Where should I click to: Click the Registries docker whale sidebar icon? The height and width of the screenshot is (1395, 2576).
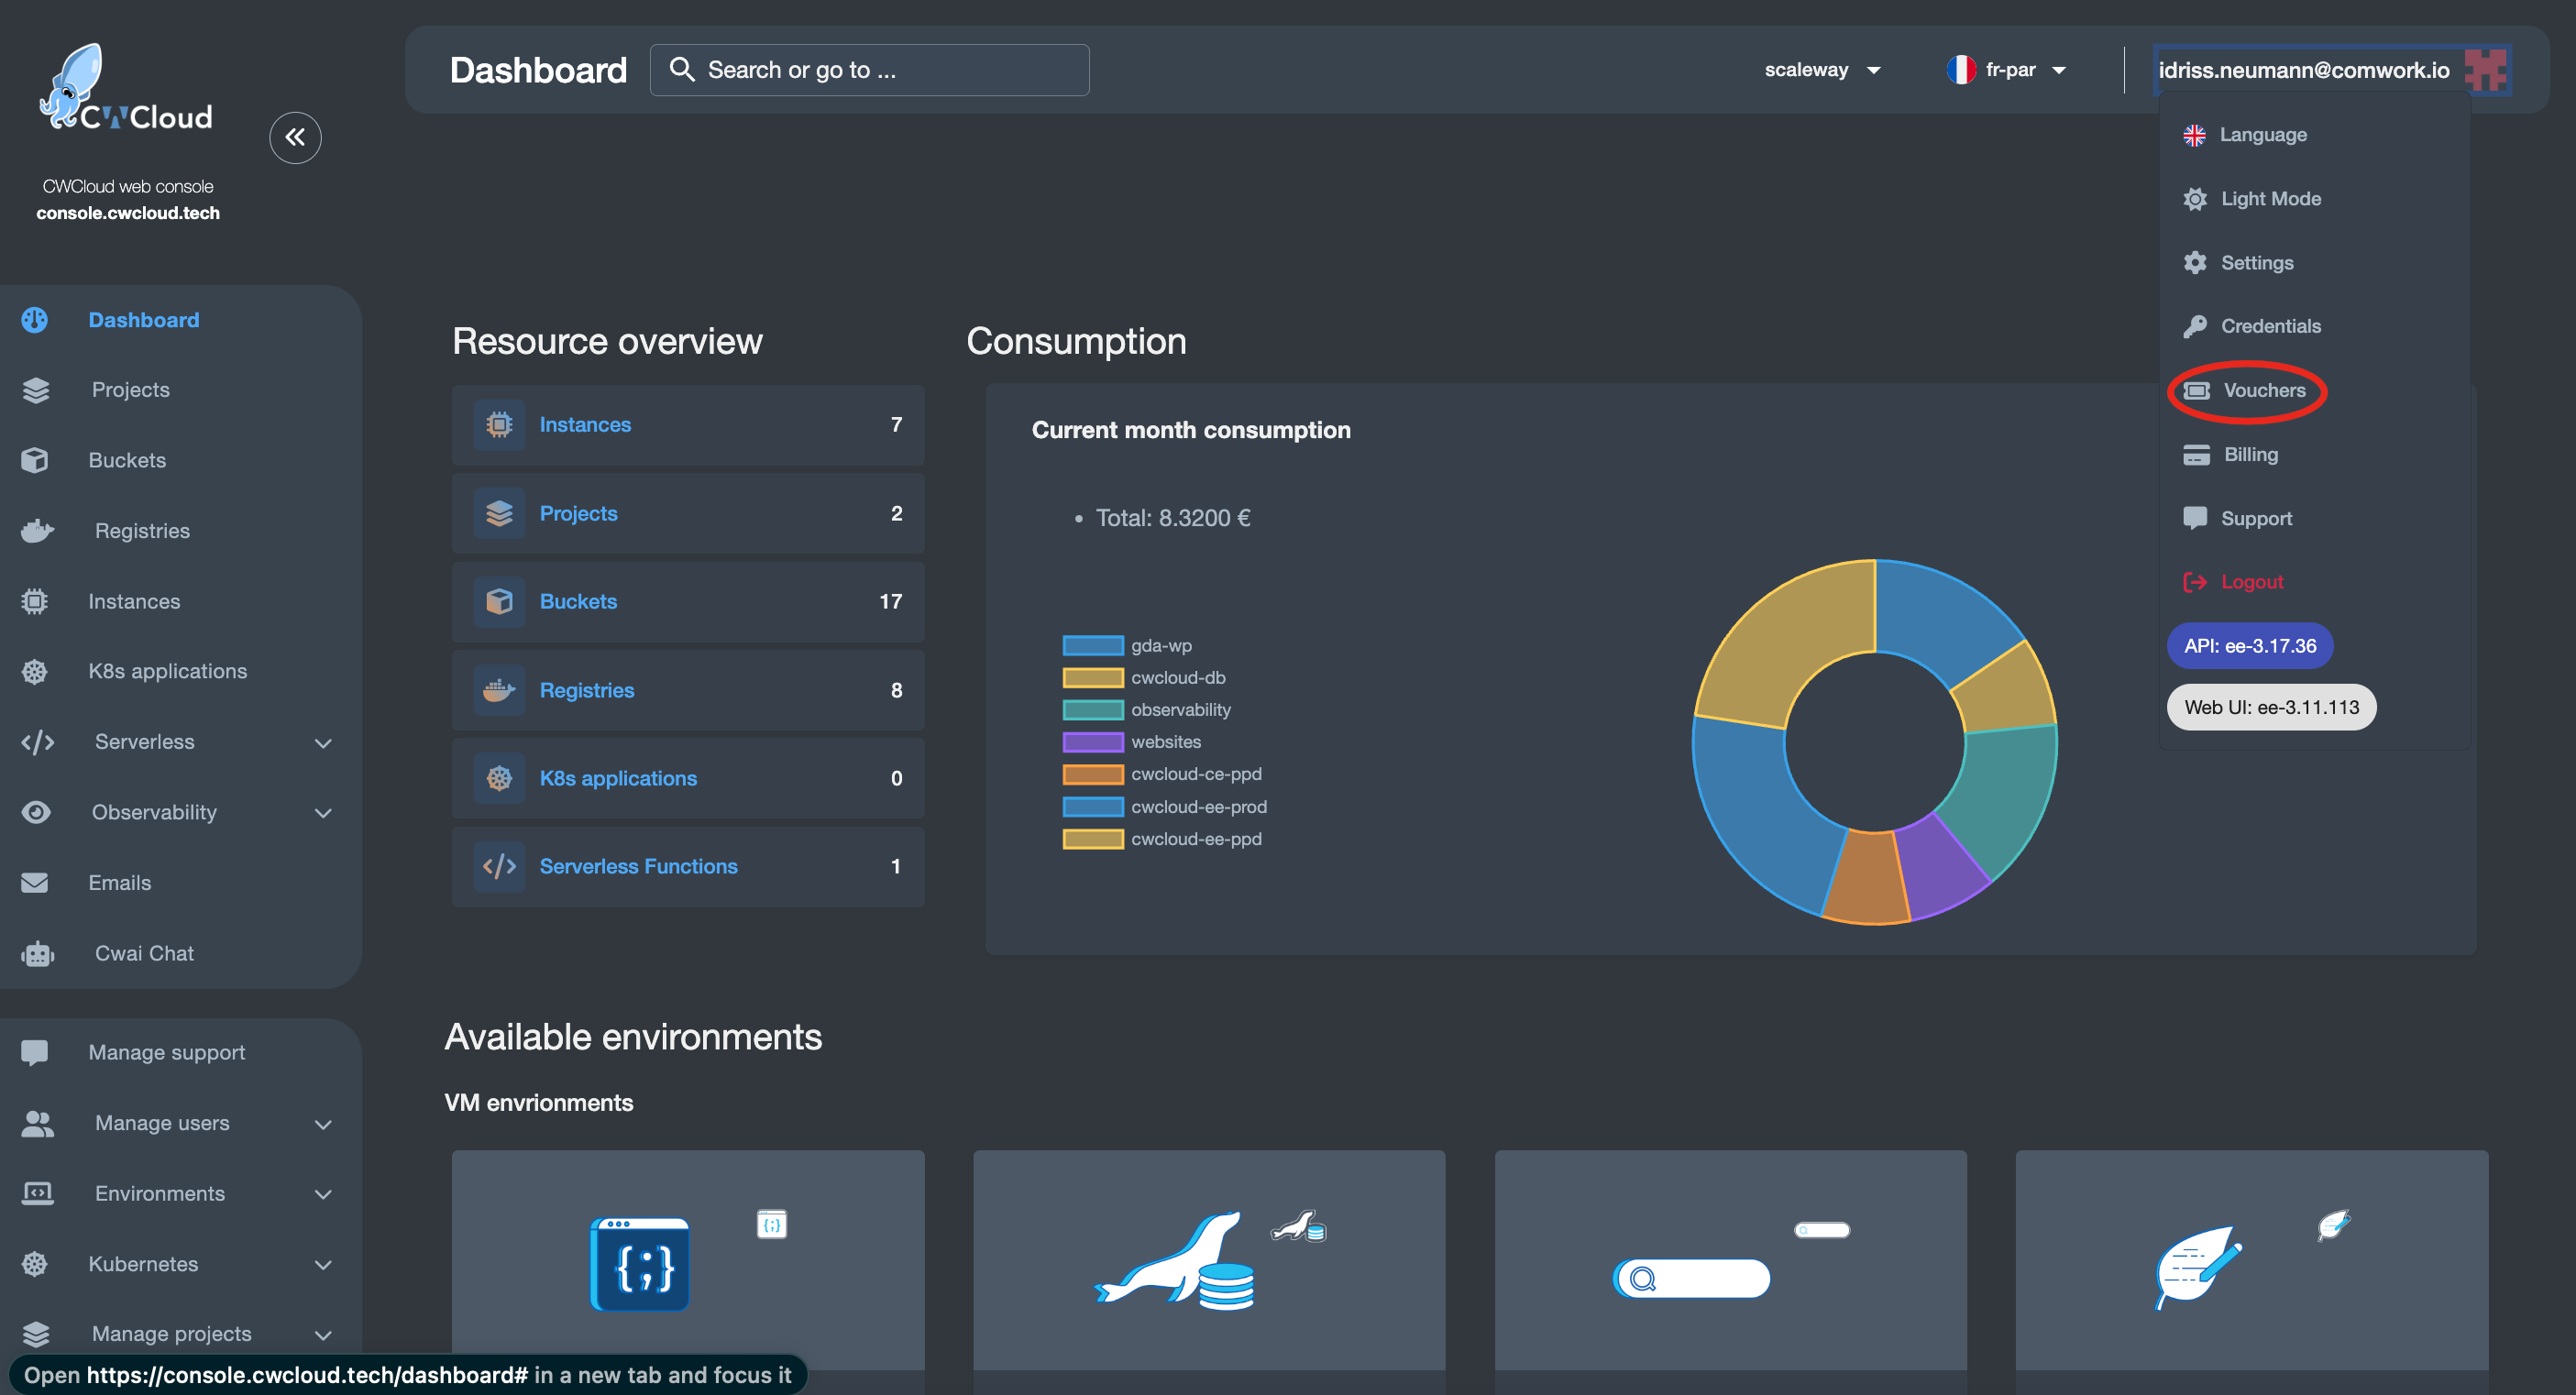coord(37,530)
